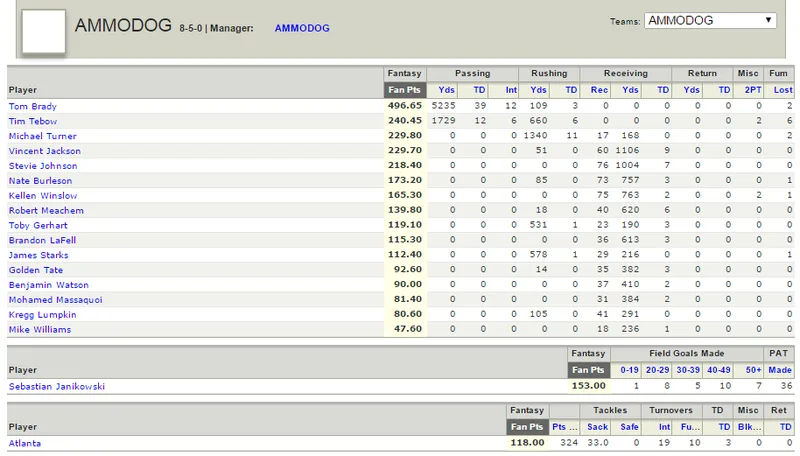The width and height of the screenshot is (800, 456).
Task: Sort offense table by Fan Pts
Action: click(x=405, y=90)
